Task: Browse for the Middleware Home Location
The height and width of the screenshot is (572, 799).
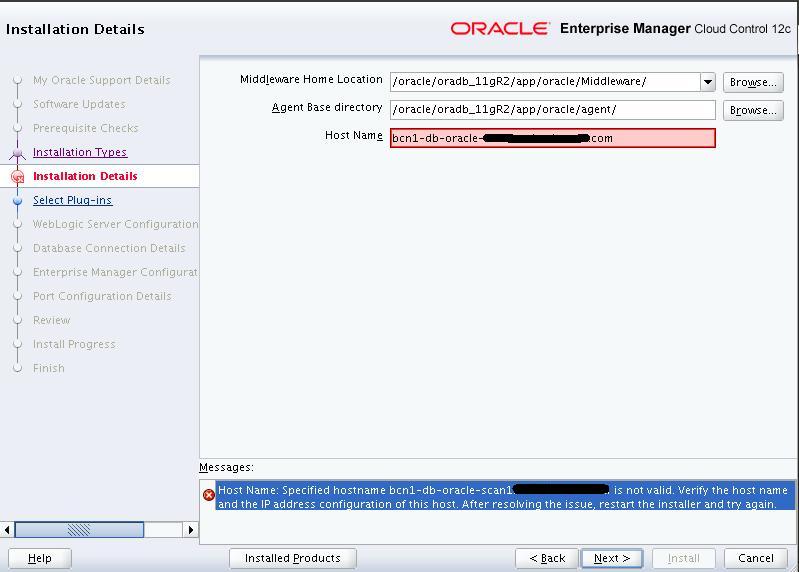Action: (x=753, y=82)
